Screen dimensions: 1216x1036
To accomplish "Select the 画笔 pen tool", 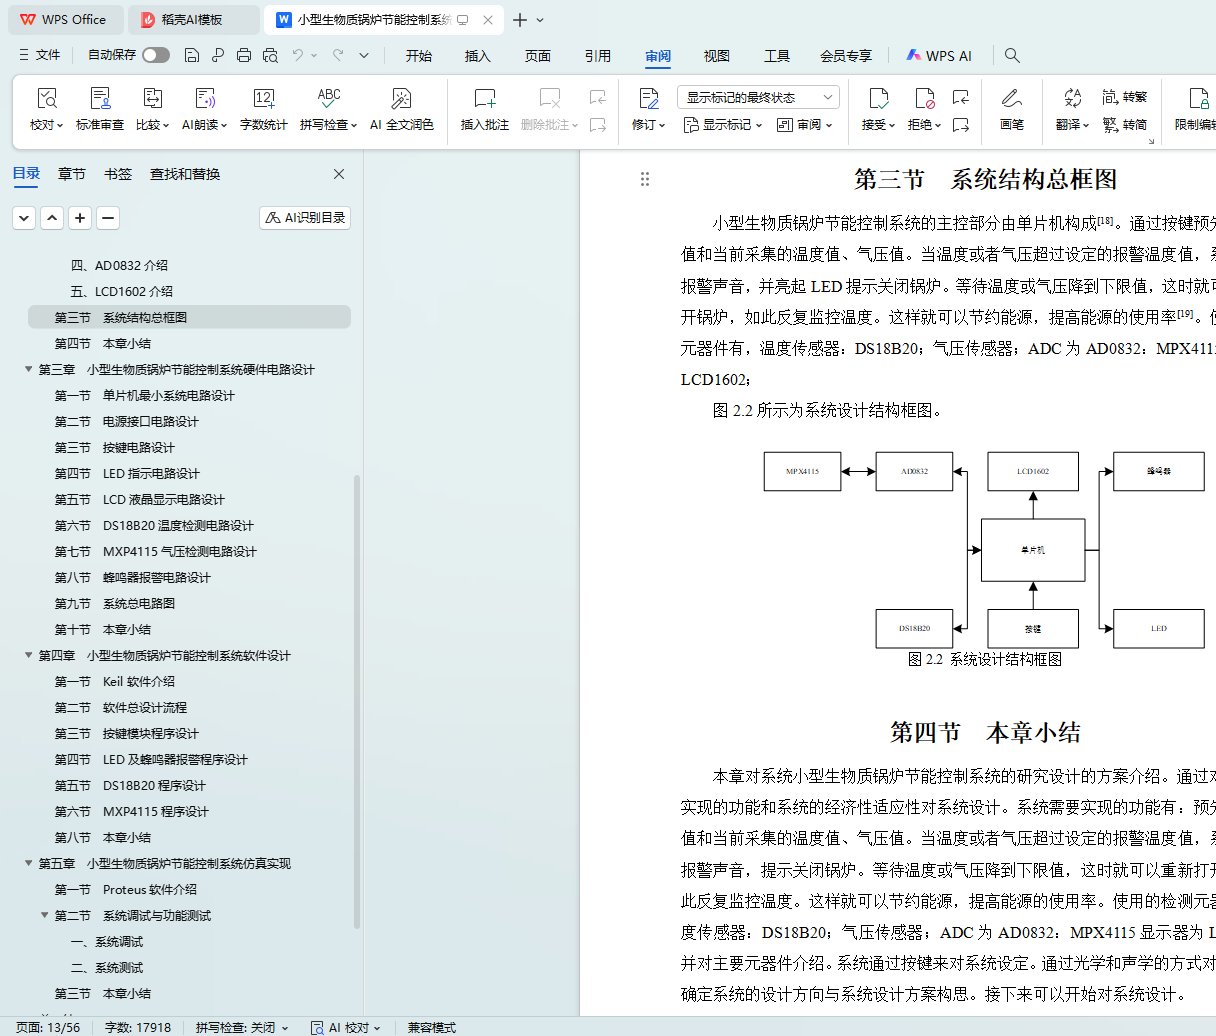I will tap(1011, 99).
